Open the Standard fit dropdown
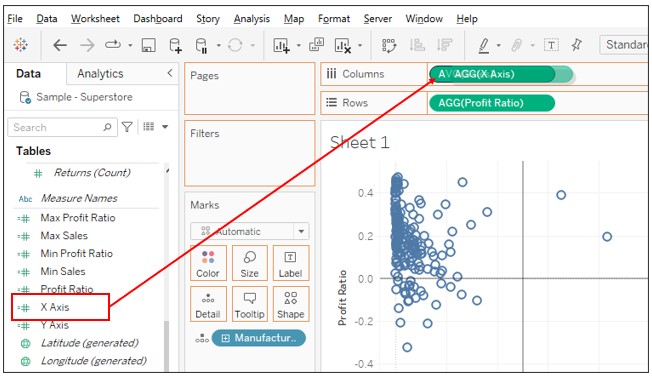The width and height of the screenshot is (652, 378). (624, 44)
